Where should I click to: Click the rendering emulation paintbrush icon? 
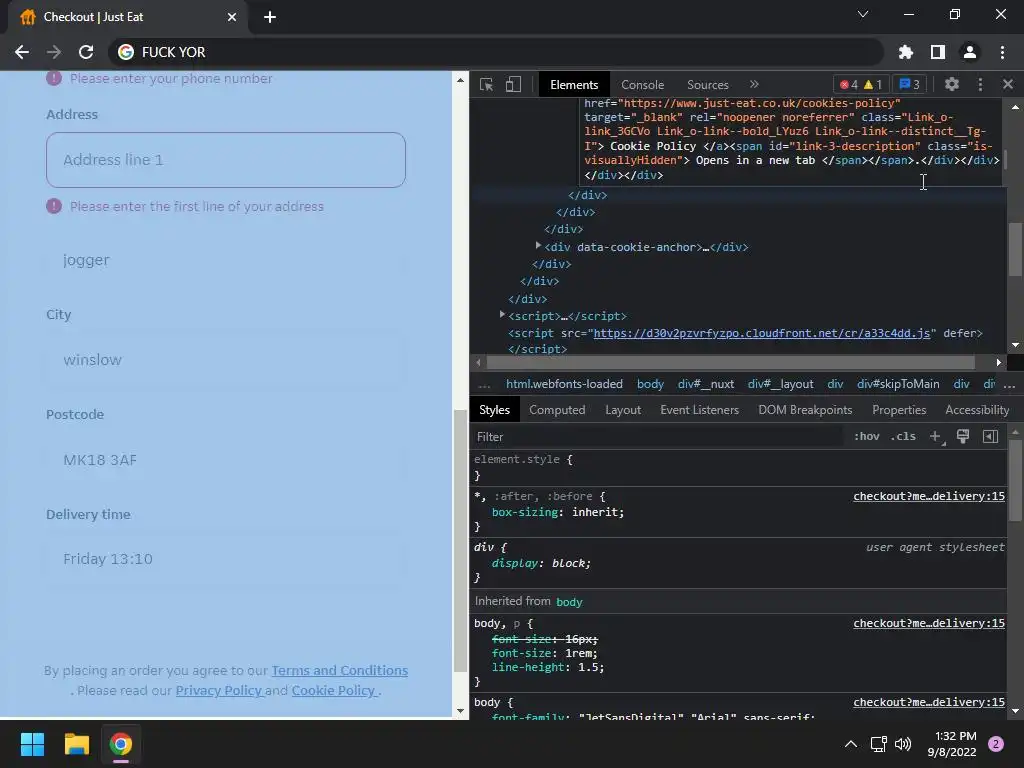963,436
